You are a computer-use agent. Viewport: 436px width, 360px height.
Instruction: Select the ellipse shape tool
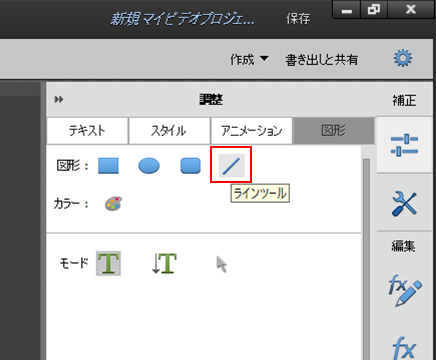149,166
